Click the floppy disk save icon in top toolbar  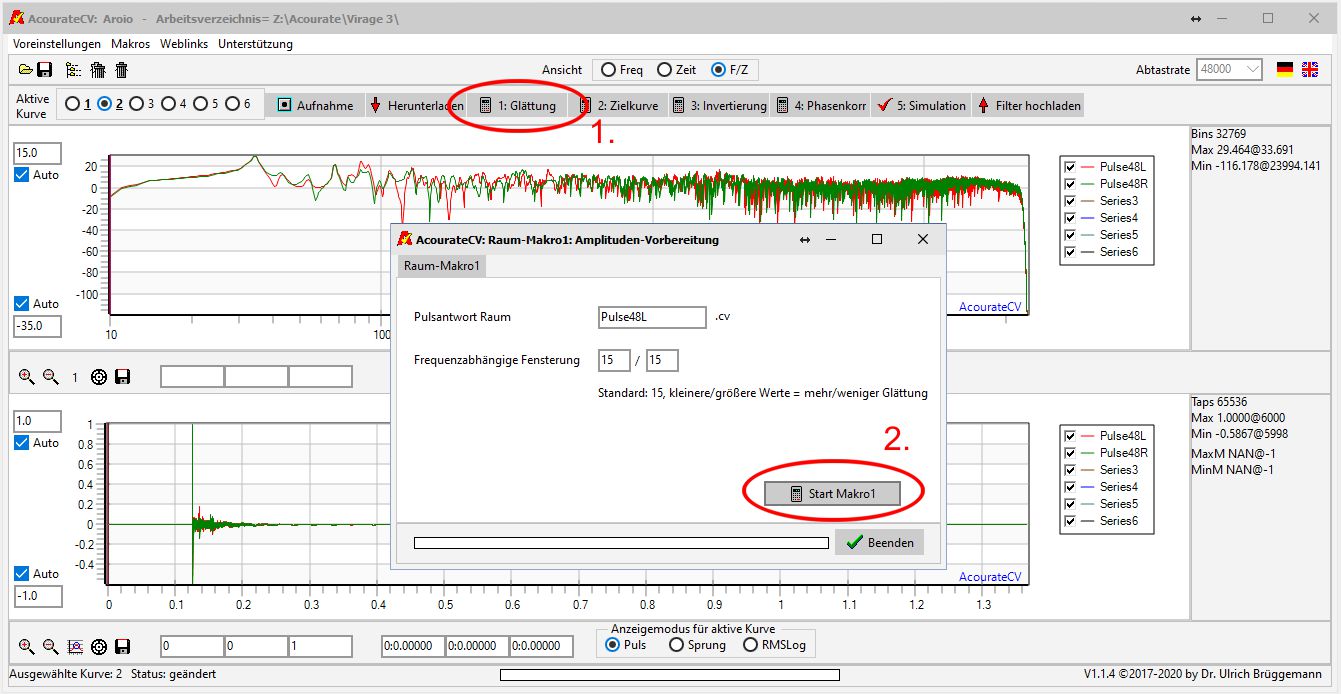[45, 70]
